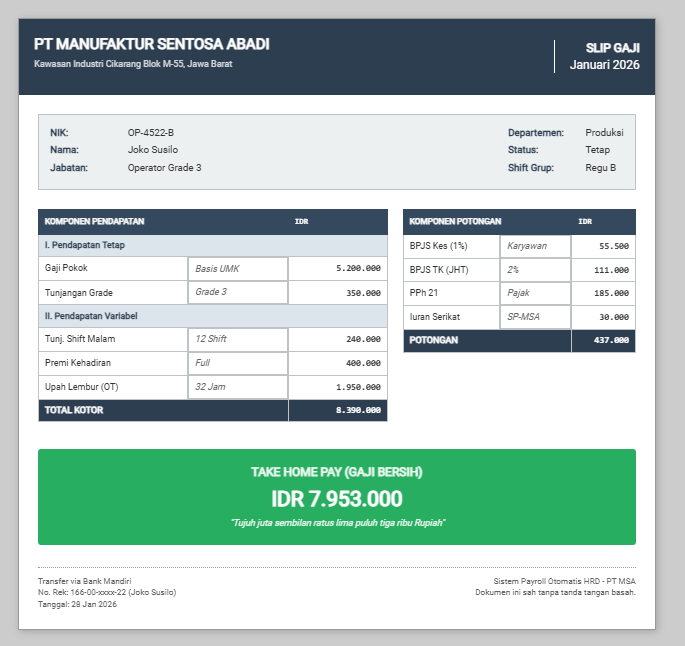Select the Grade 3 field beside Tunjangan Grade

[238, 293]
